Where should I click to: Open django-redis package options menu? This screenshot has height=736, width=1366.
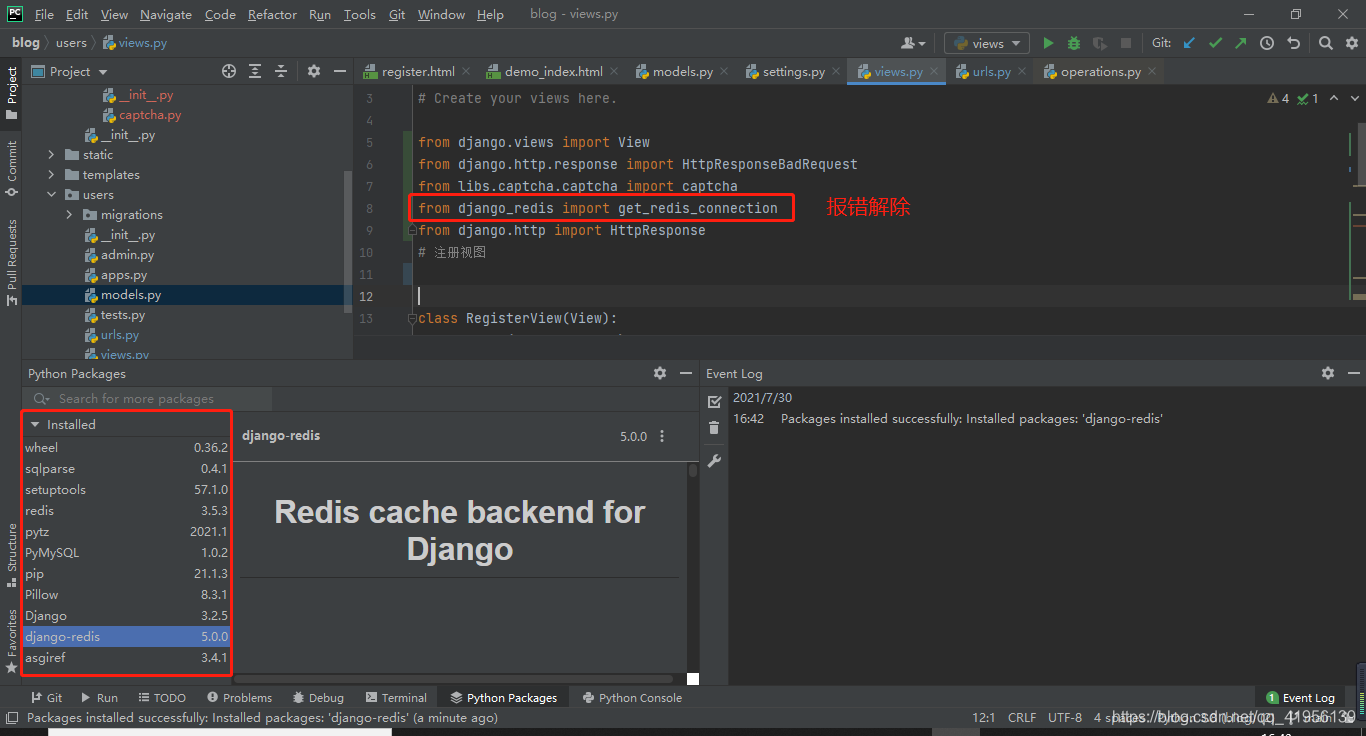(x=662, y=436)
